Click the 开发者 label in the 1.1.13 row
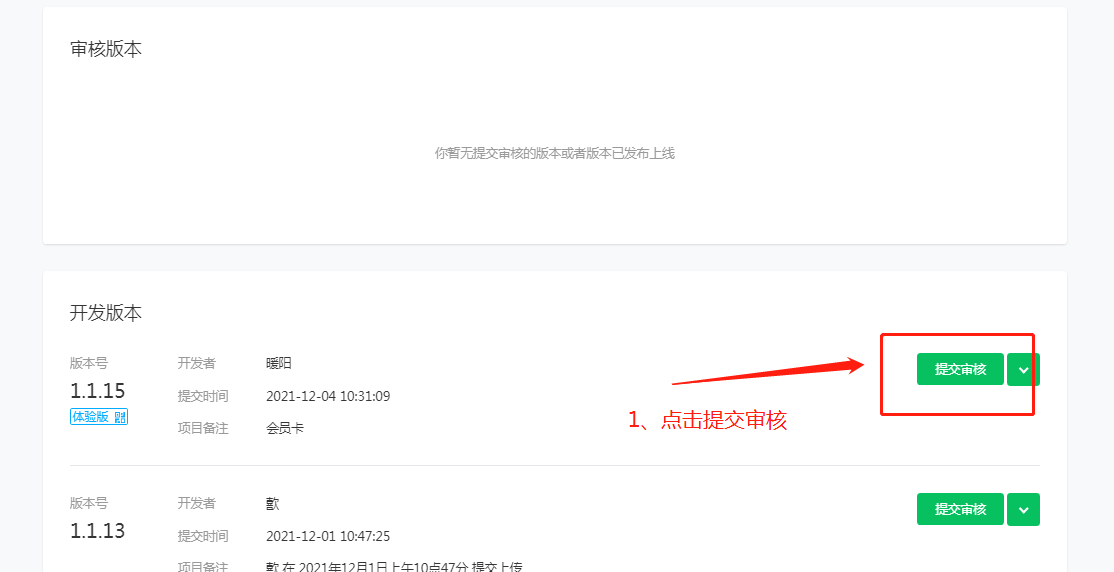Viewport: 1114px width, 572px height. coord(197,504)
